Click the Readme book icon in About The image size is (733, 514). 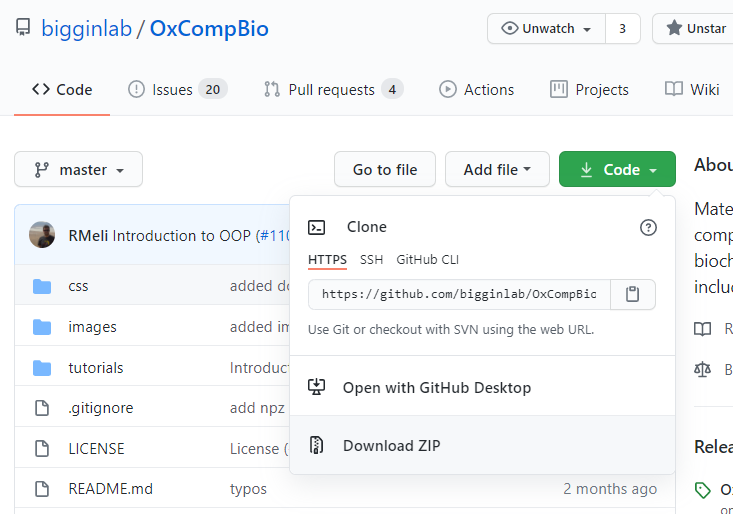(703, 329)
